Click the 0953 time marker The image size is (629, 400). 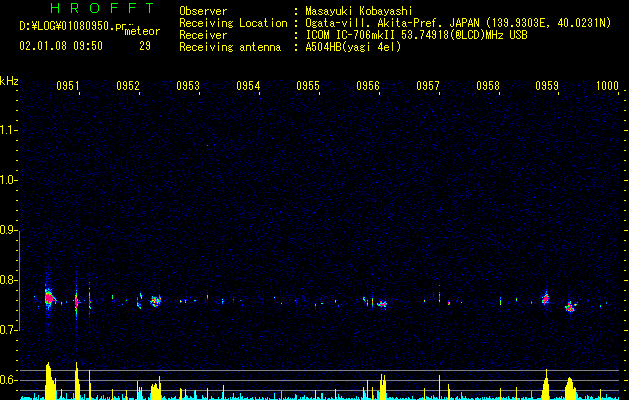tap(188, 85)
